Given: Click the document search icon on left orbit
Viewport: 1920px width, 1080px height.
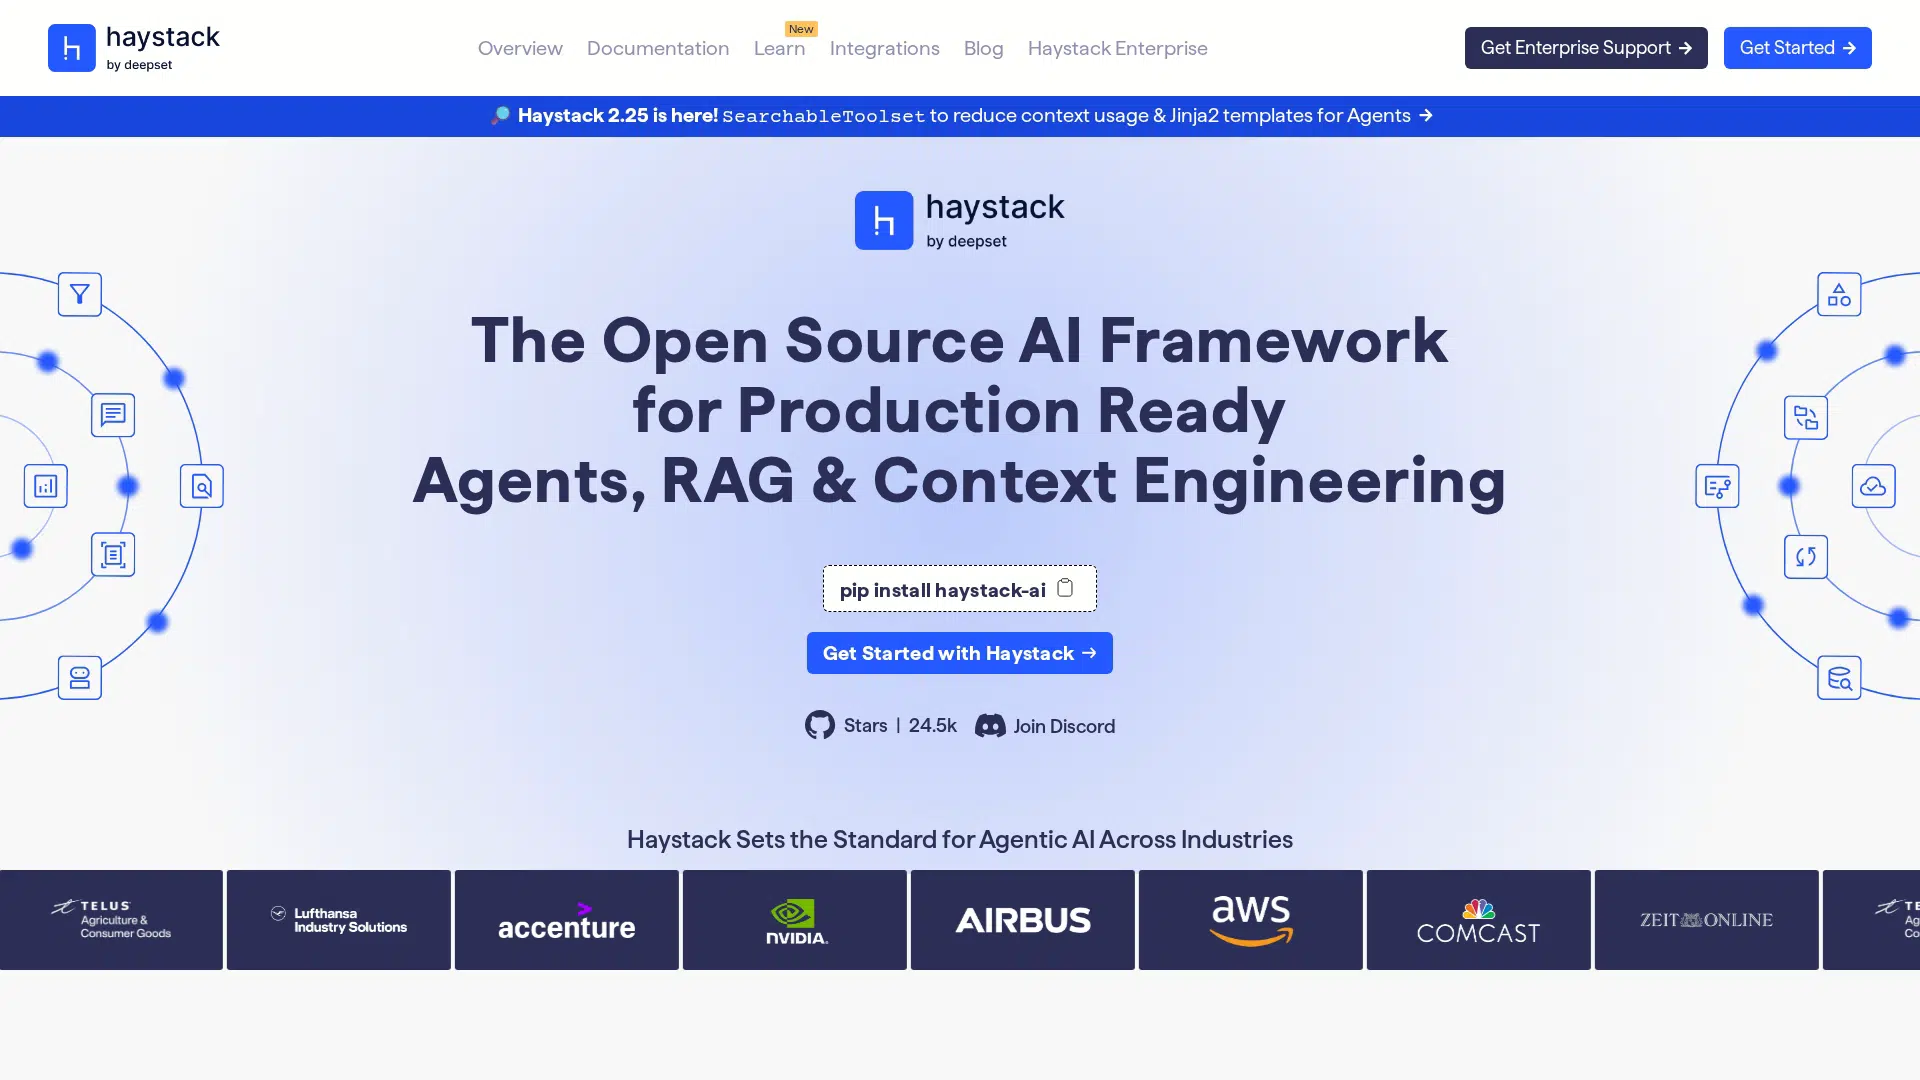Looking at the screenshot, I should 202,486.
